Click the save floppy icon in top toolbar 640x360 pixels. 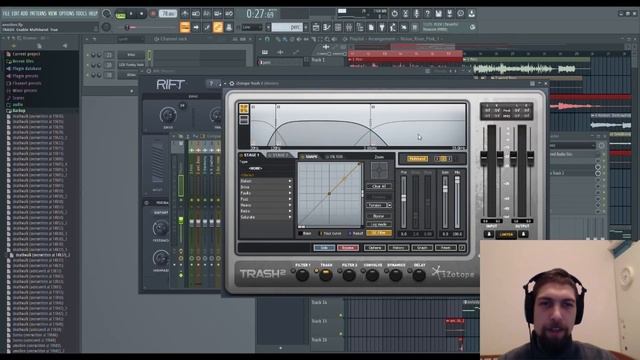[x=438, y=14]
